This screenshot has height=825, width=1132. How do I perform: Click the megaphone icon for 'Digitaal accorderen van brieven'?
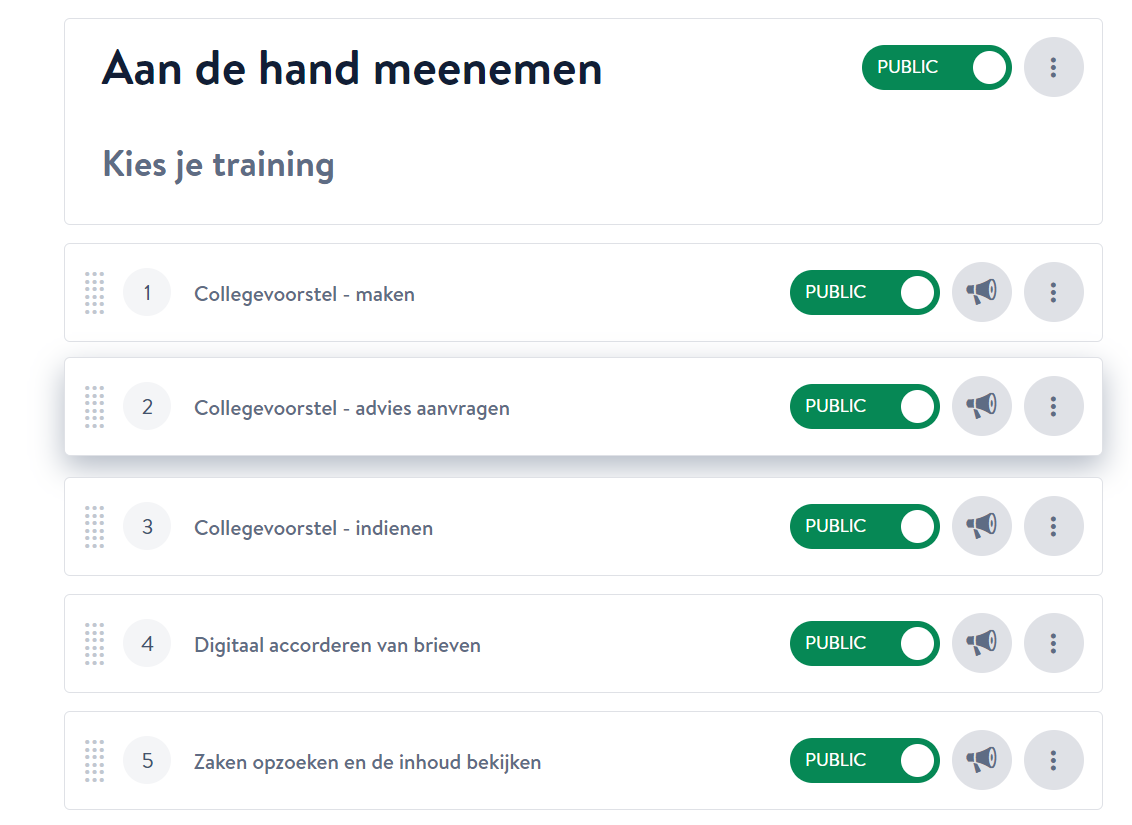pyautogui.click(x=982, y=643)
